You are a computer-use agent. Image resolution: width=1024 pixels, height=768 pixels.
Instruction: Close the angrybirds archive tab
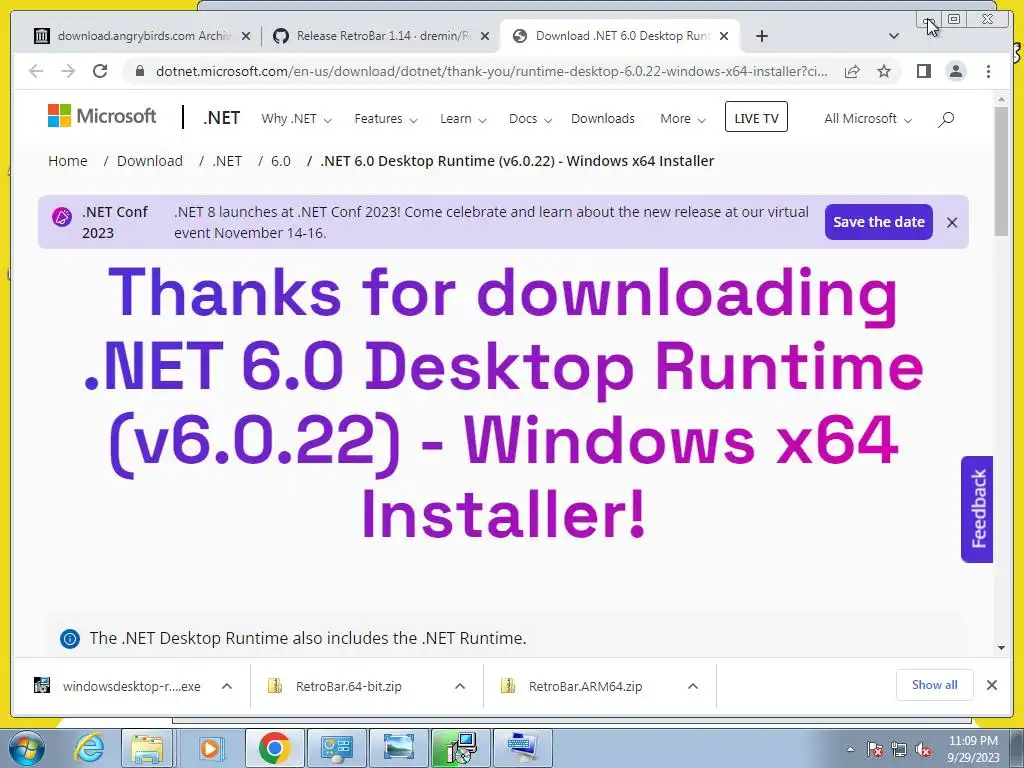[x=246, y=36]
